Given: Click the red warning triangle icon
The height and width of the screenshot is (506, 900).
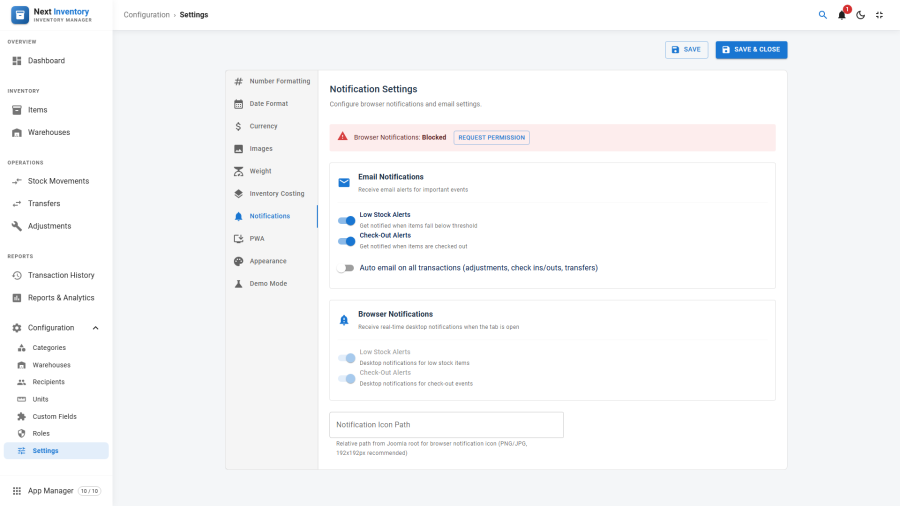Looking at the screenshot, I should (343, 137).
